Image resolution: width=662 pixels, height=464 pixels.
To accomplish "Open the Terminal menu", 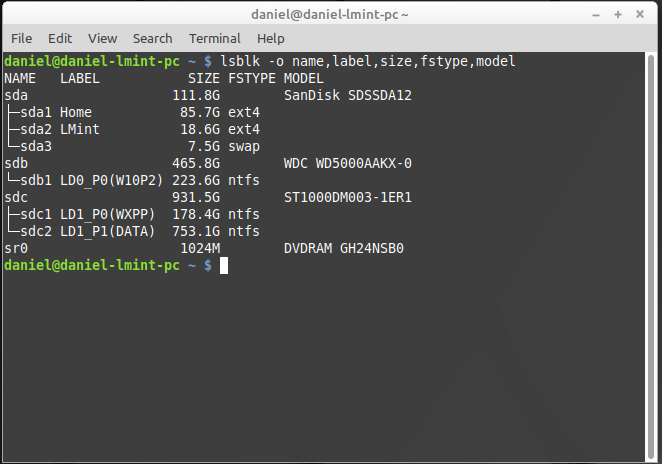I will click(x=214, y=38).
